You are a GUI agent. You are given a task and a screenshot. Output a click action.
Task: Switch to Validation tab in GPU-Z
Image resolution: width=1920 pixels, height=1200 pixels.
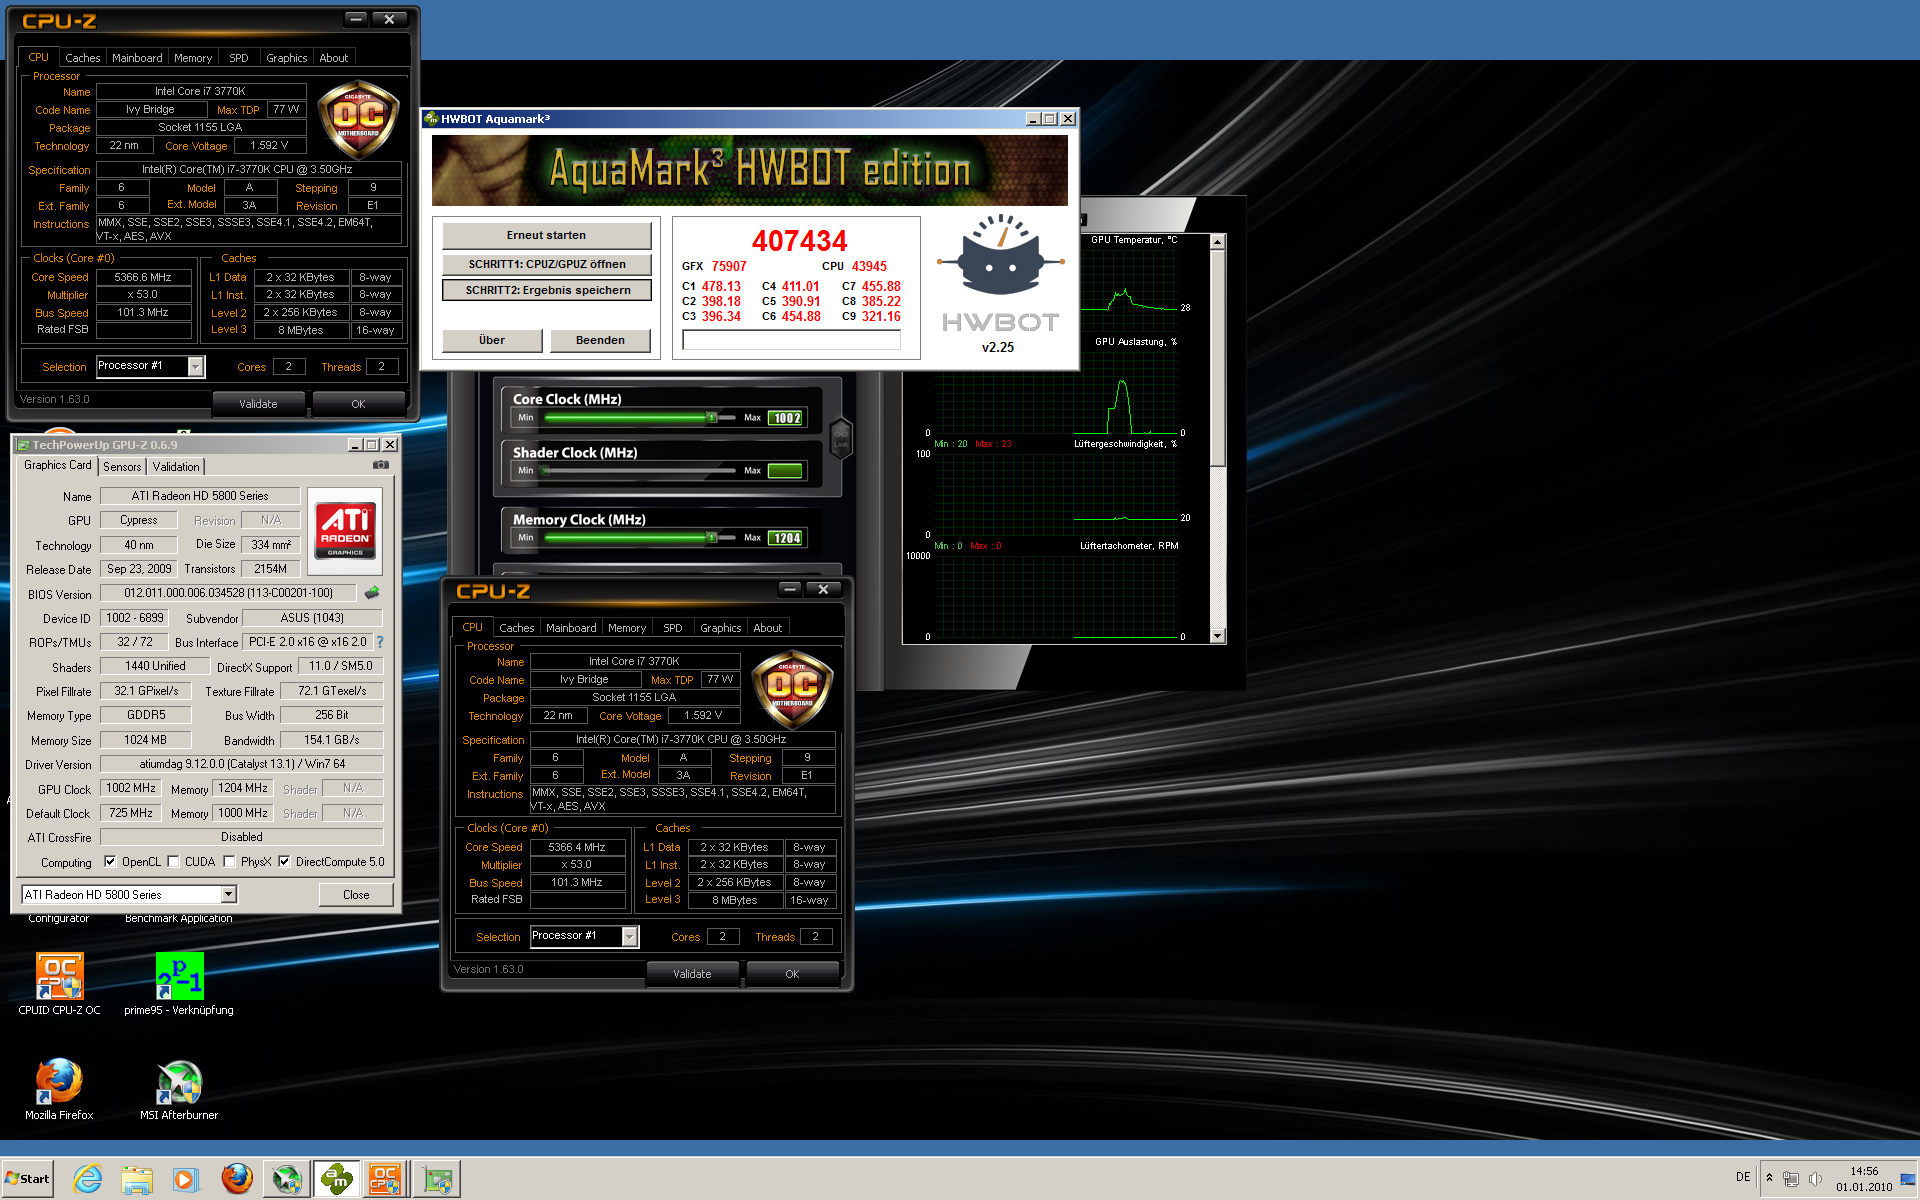pyautogui.click(x=176, y=467)
